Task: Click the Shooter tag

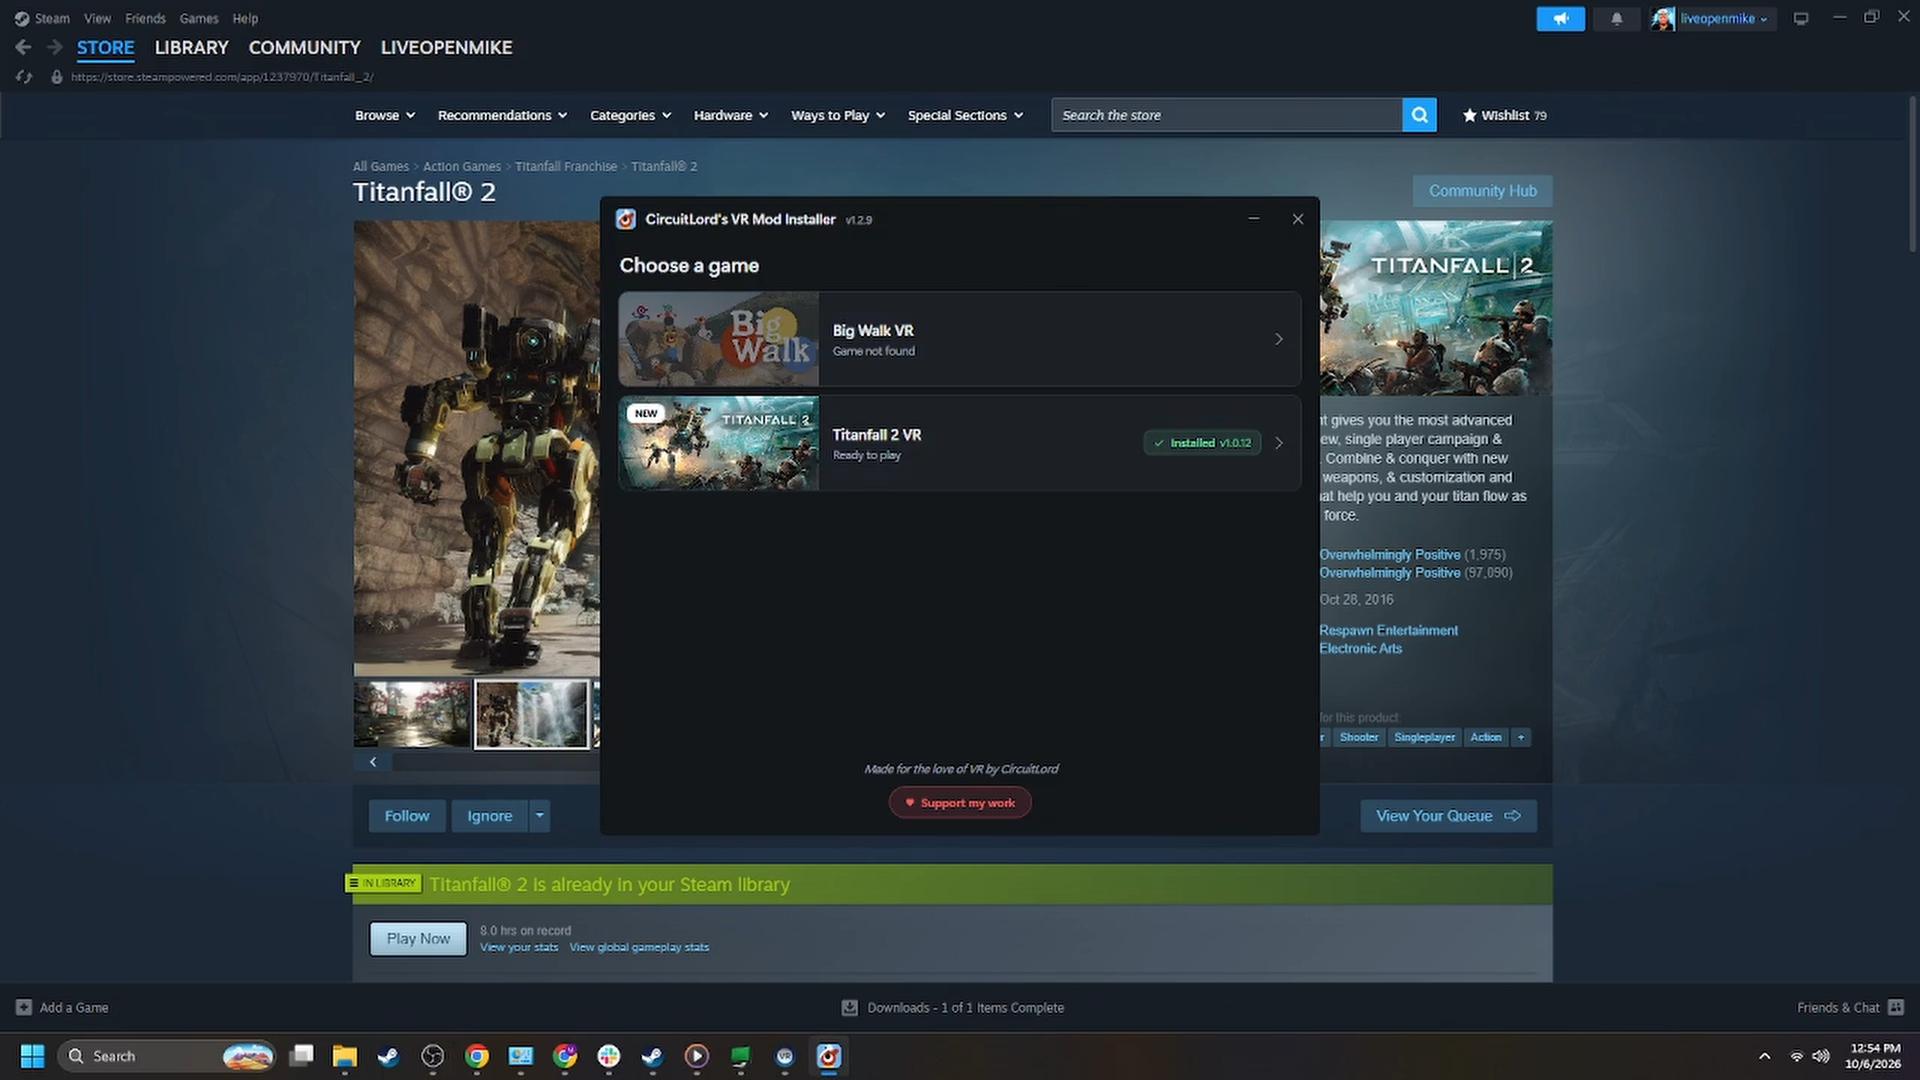Action: click(1358, 737)
